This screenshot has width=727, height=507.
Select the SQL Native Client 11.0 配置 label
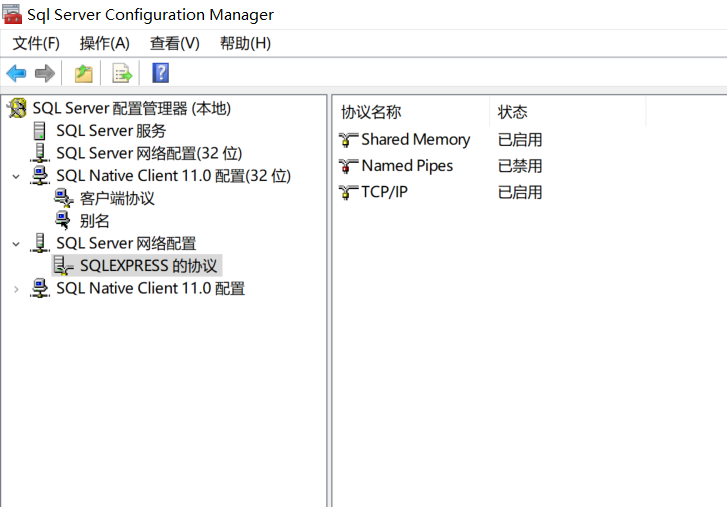(x=151, y=288)
